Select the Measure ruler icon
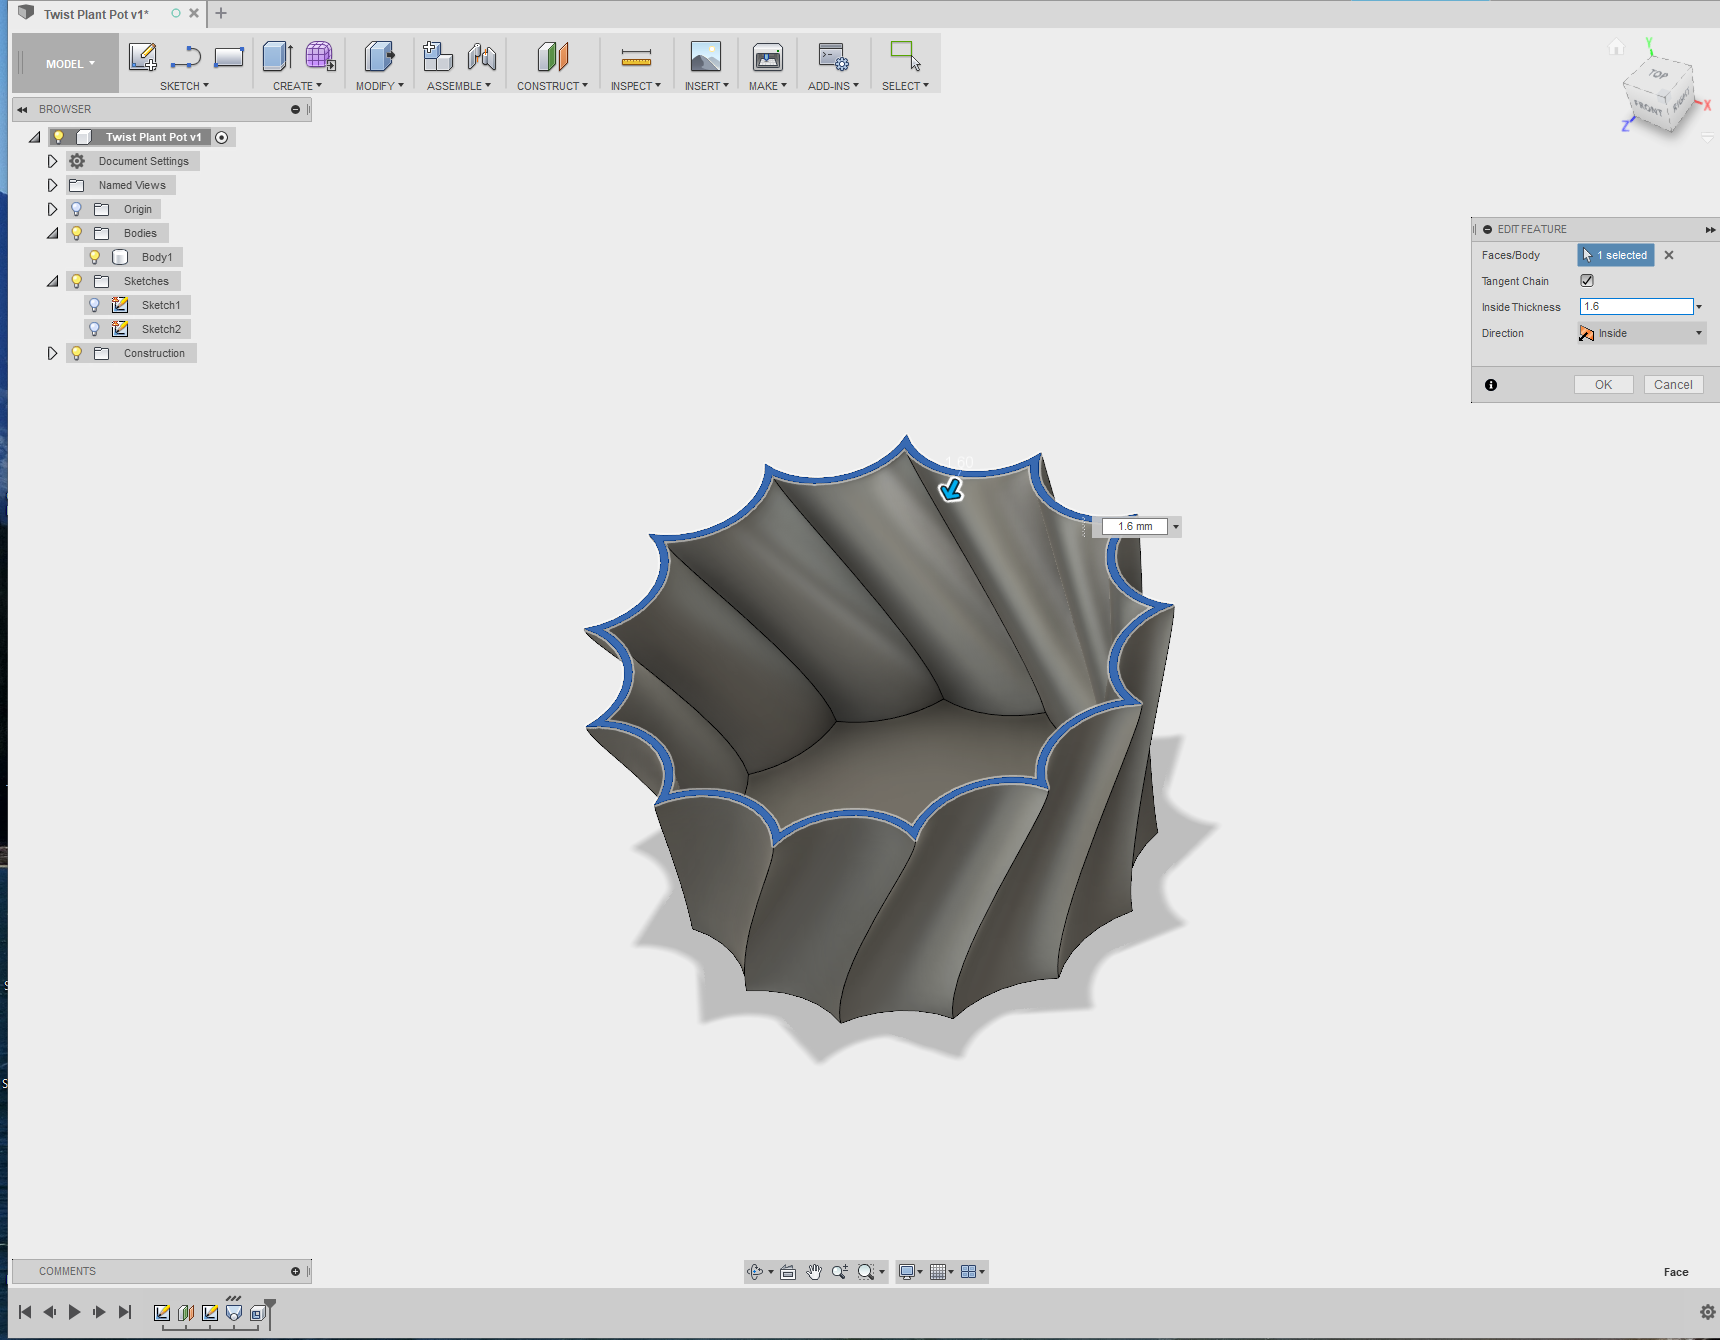This screenshot has width=1720, height=1340. tap(636, 58)
